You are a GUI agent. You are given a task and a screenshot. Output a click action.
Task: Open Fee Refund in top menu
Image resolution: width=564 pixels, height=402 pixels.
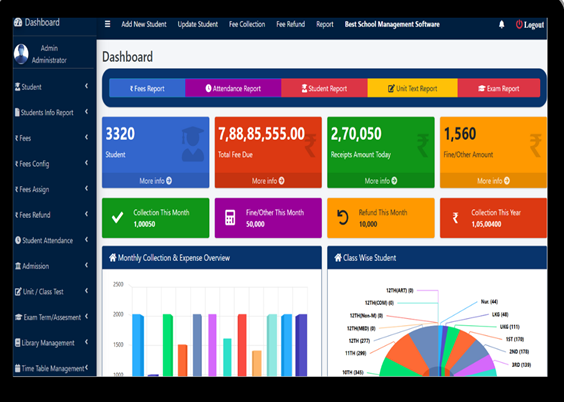291,24
